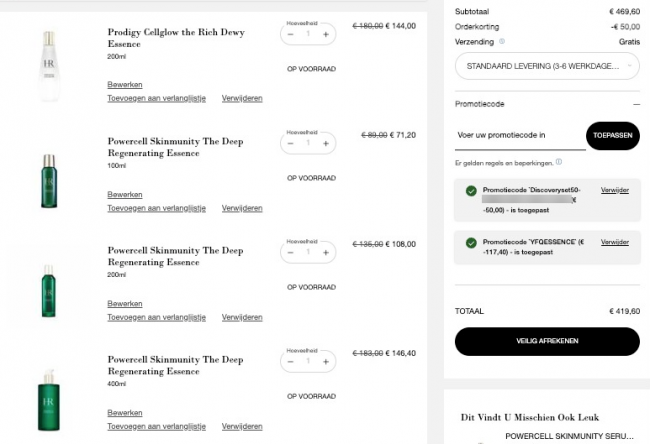Click info icon beside rules and restrictions text
650x444 pixels.
[x=559, y=162]
